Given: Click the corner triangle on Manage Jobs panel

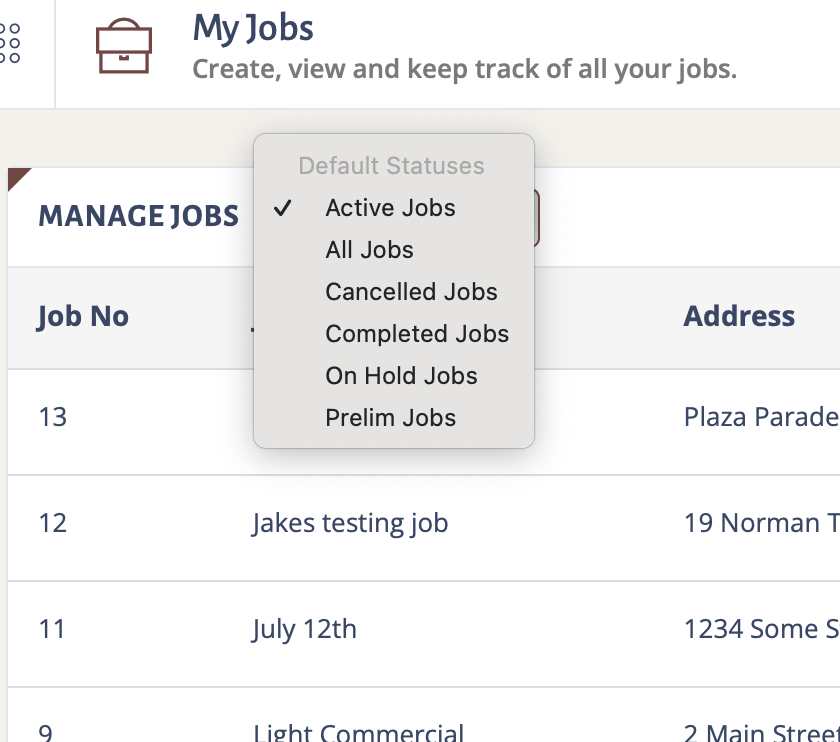Looking at the screenshot, I should pyautogui.click(x=18, y=178).
